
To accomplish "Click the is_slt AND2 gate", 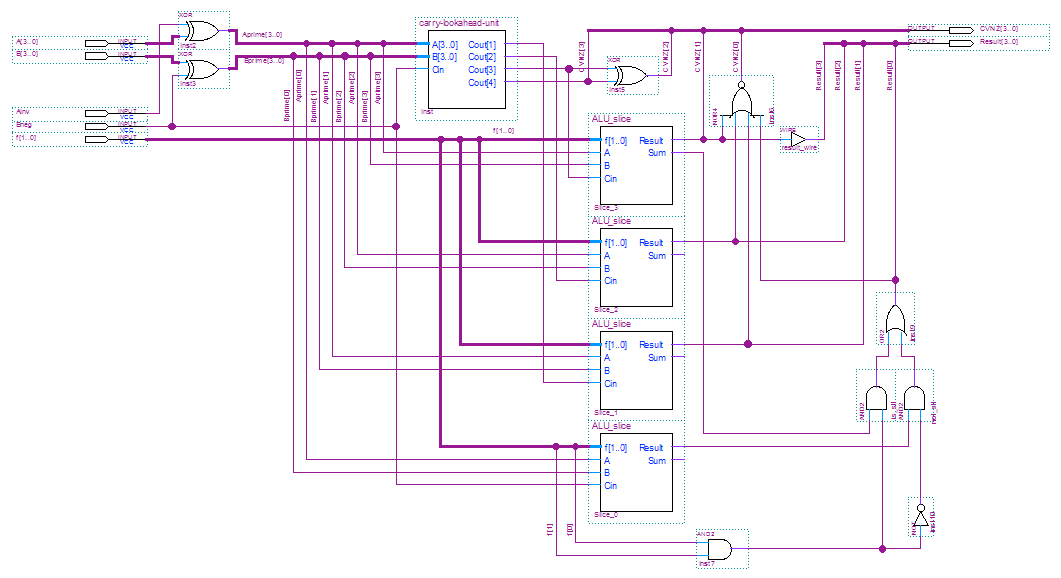I will click(877, 398).
